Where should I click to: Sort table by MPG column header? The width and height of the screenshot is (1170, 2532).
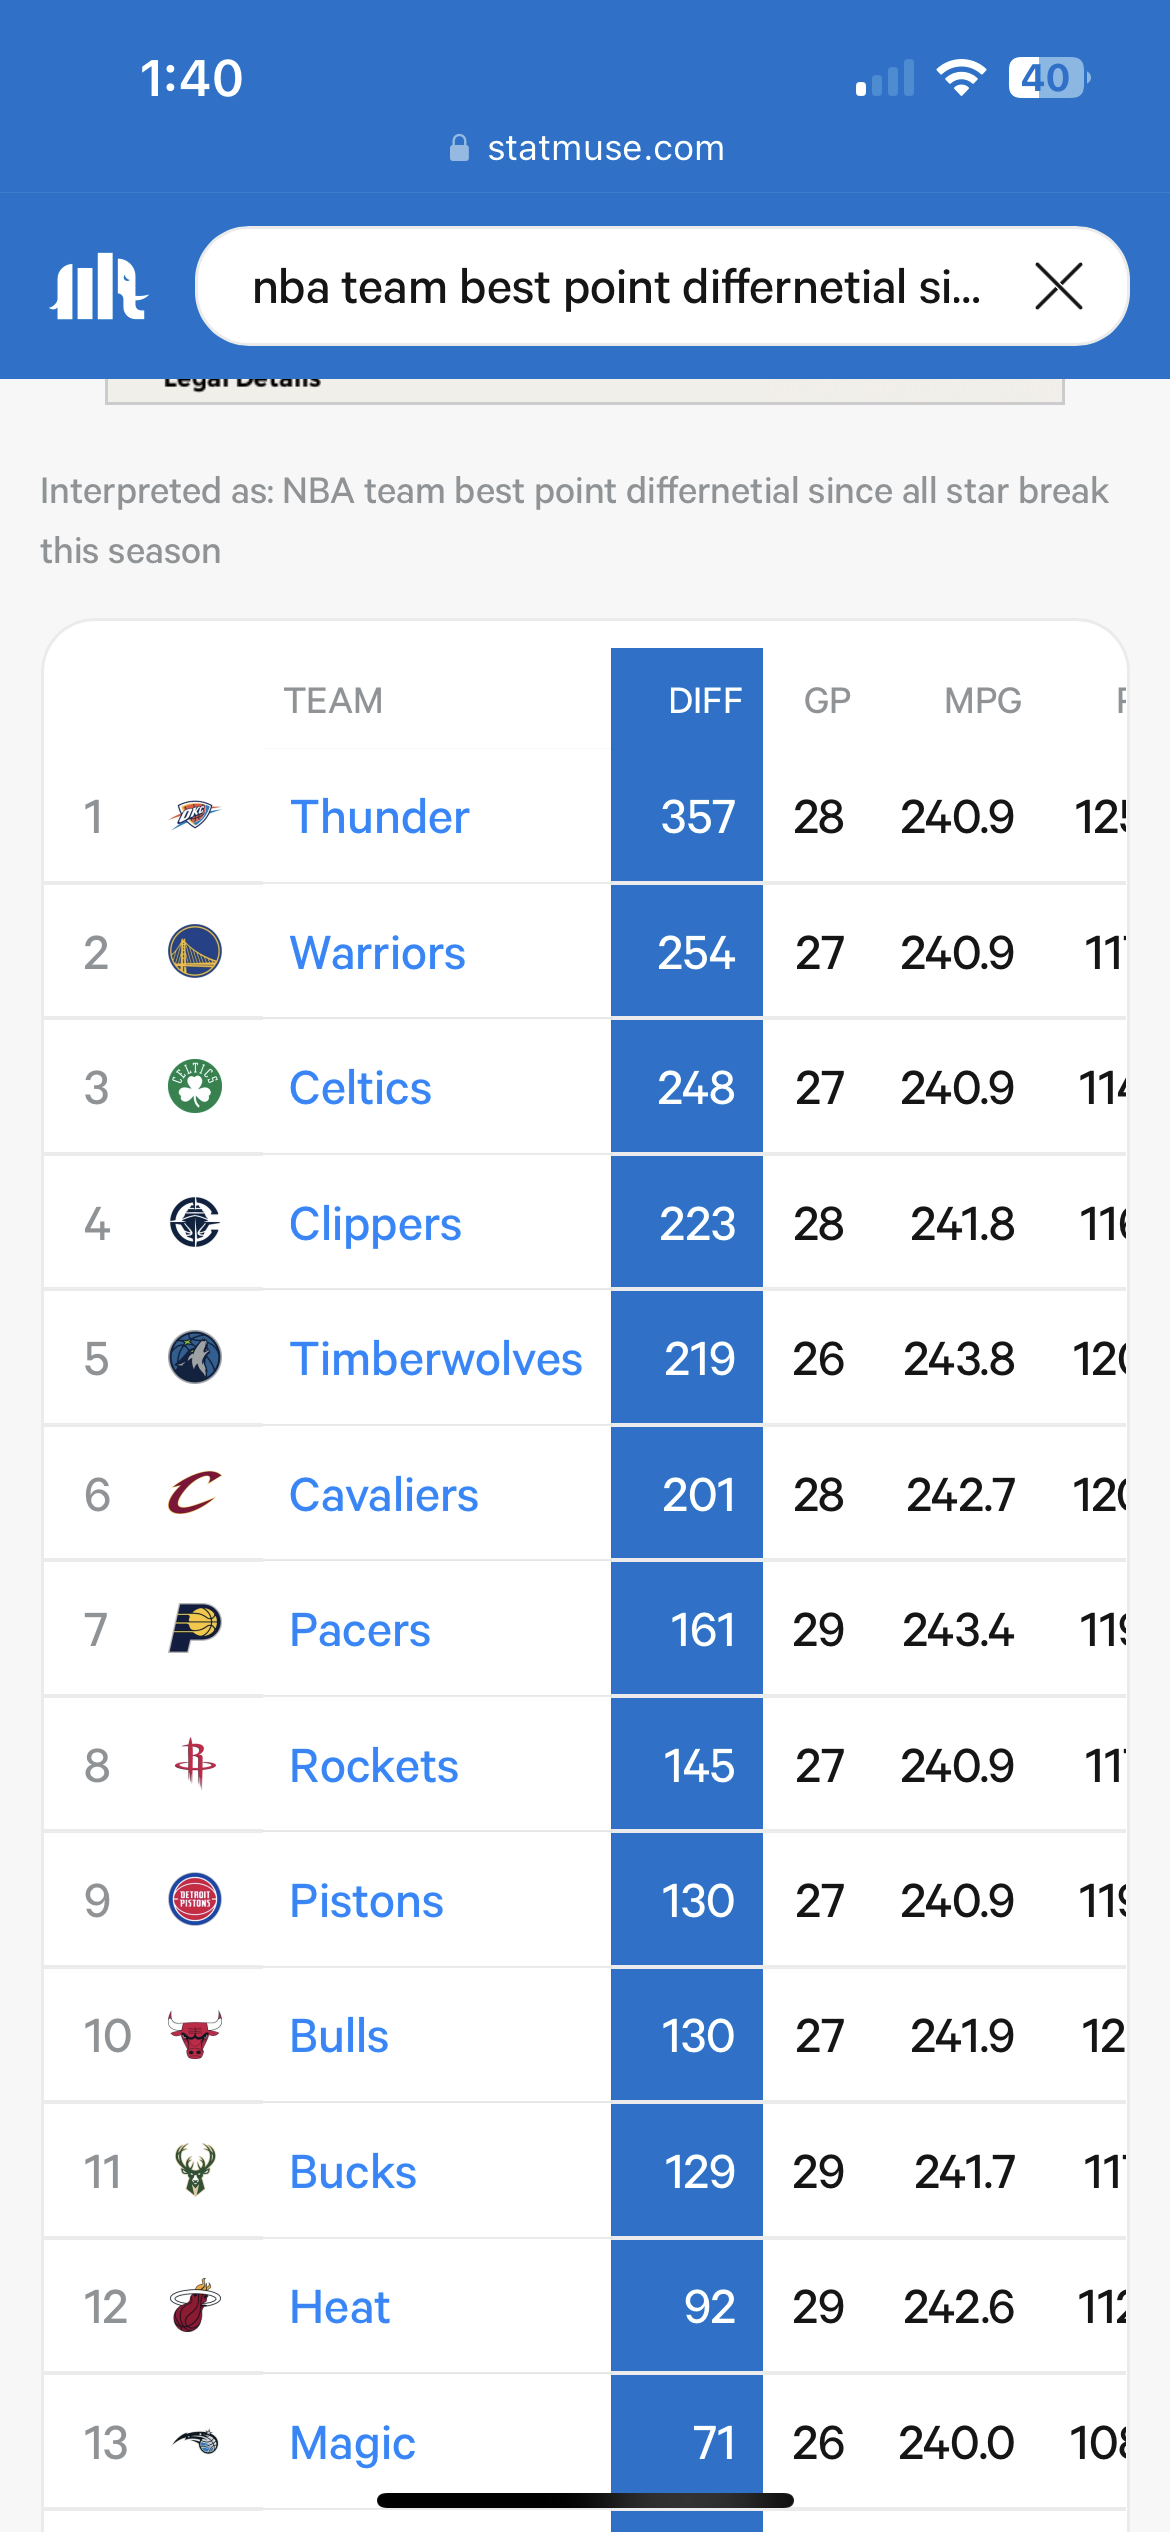(983, 701)
